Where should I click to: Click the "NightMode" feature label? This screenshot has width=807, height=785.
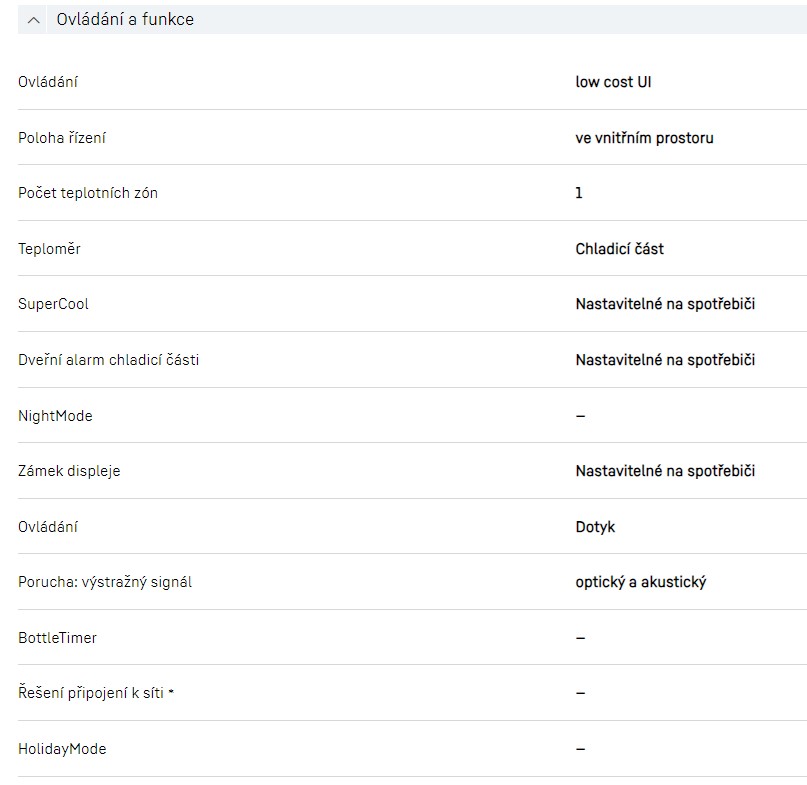pos(55,416)
